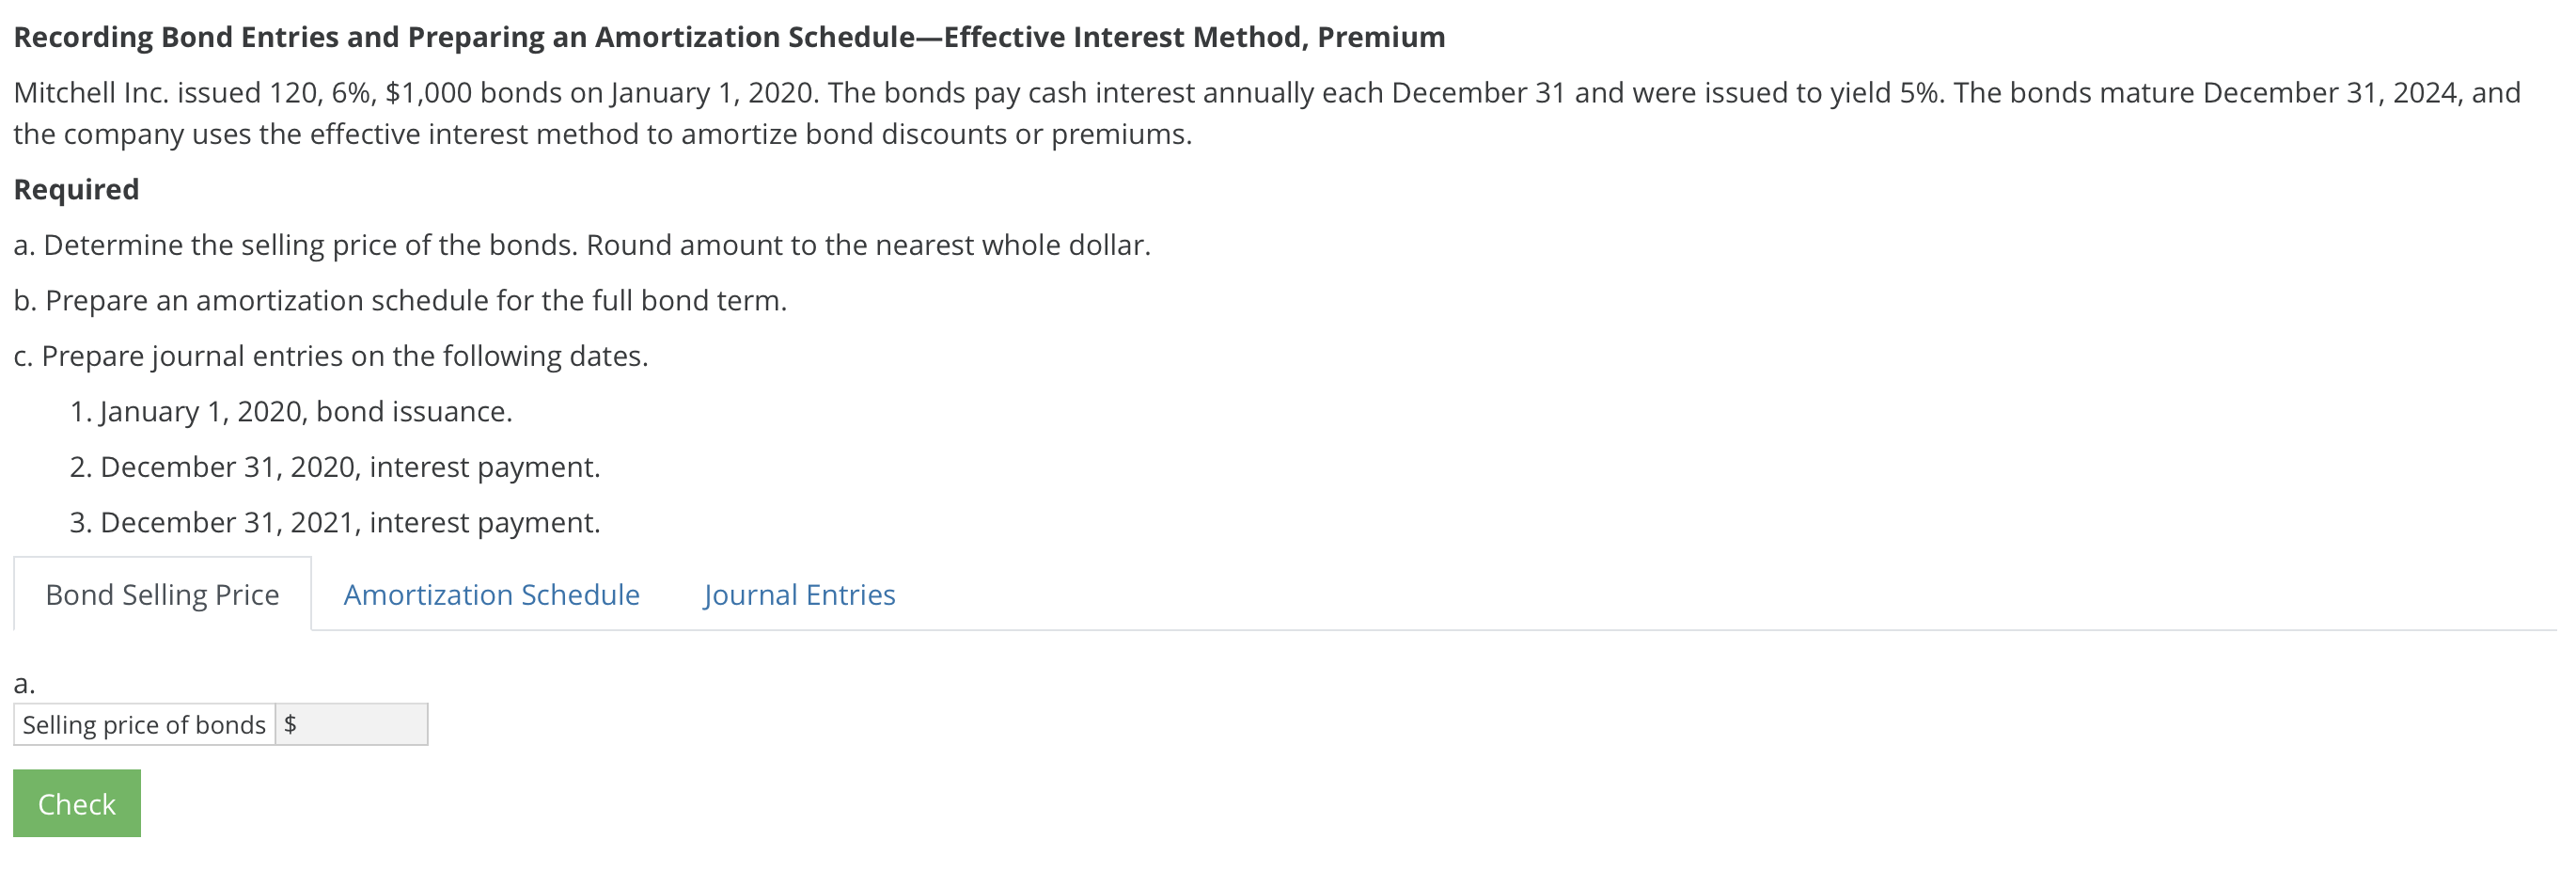Open the Journal Entries tab
The width and height of the screenshot is (2576, 871).
pyautogui.click(x=799, y=595)
